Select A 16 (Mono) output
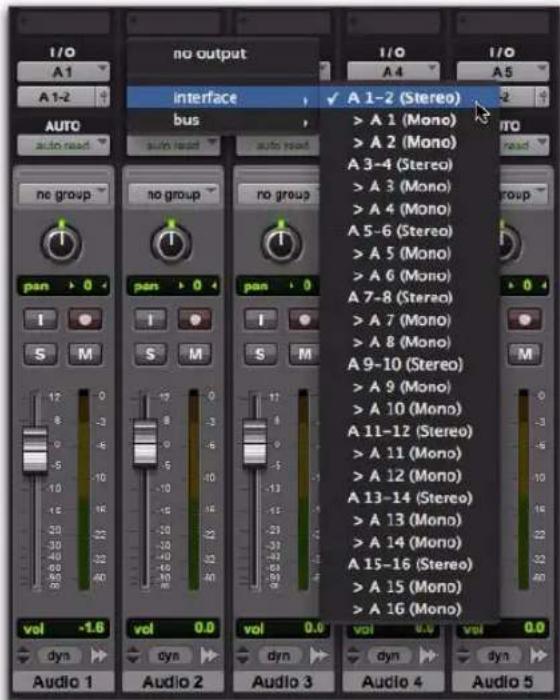 409,608
